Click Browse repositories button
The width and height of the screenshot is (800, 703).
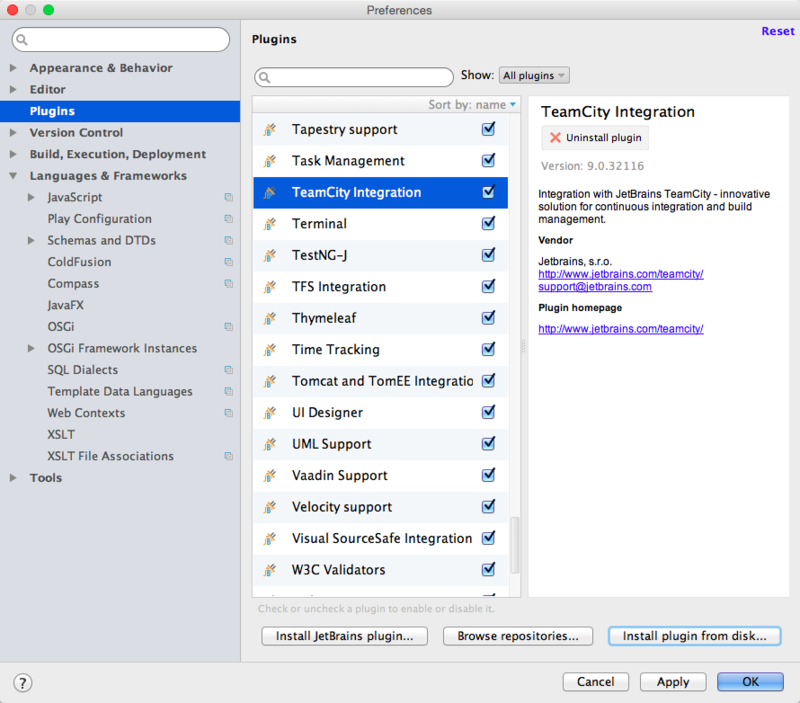click(x=518, y=636)
